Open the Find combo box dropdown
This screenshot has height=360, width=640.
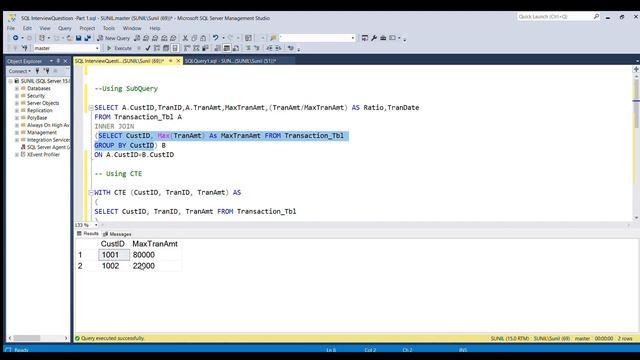coord(353,38)
